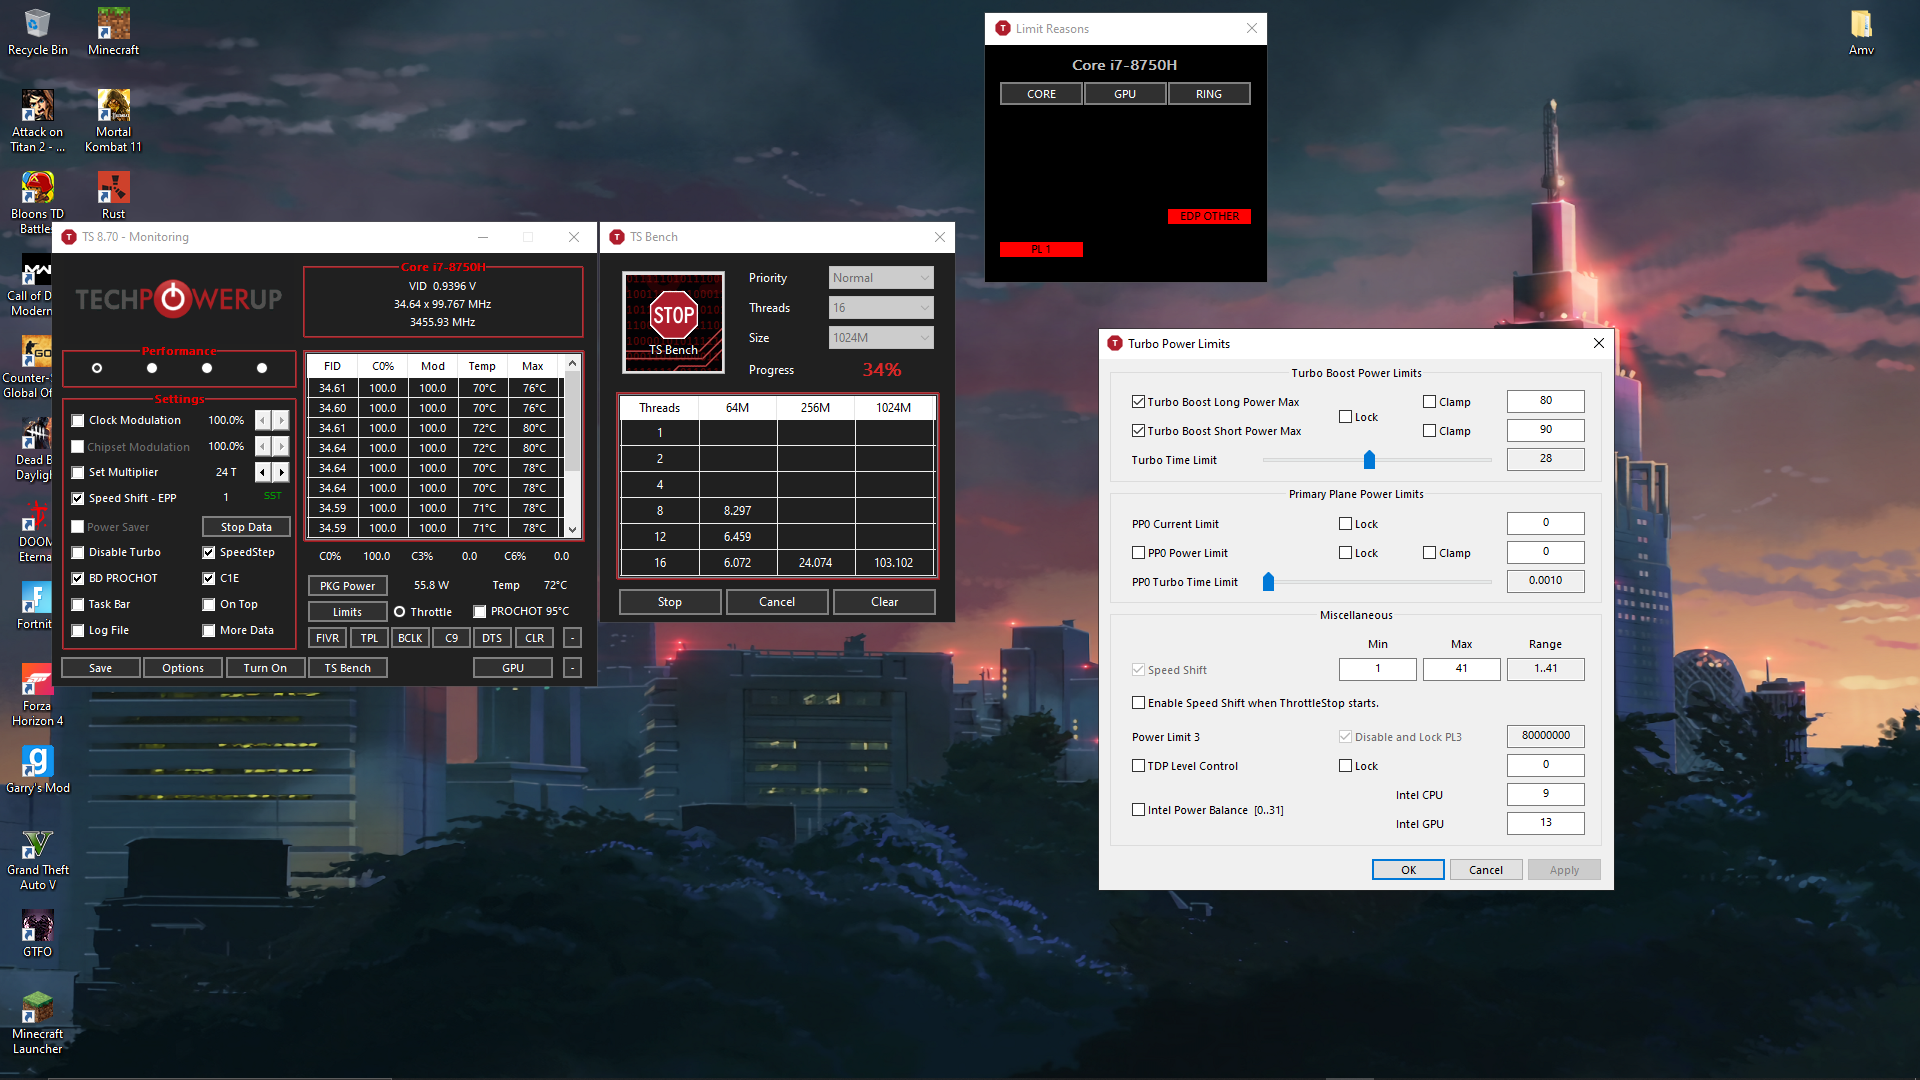The image size is (1920, 1080).
Task: Toggle the SpeedStep checkbox
Action: pyautogui.click(x=209, y=552)
